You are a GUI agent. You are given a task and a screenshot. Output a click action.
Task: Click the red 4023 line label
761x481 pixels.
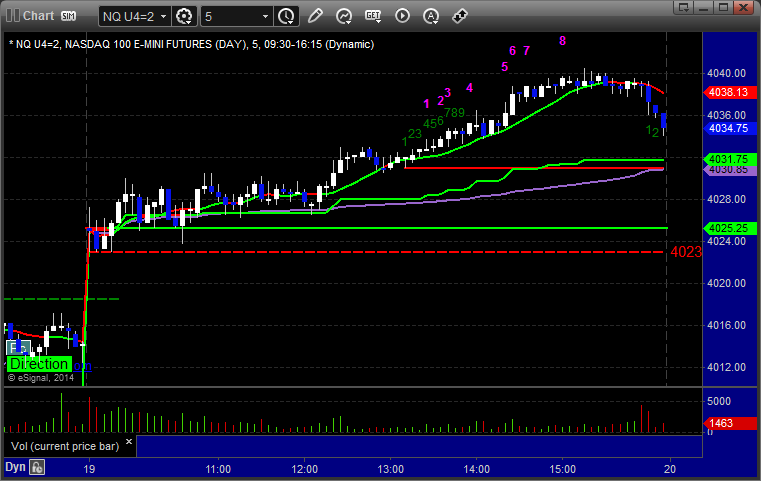pyautogui.click(x=686, y=252)
